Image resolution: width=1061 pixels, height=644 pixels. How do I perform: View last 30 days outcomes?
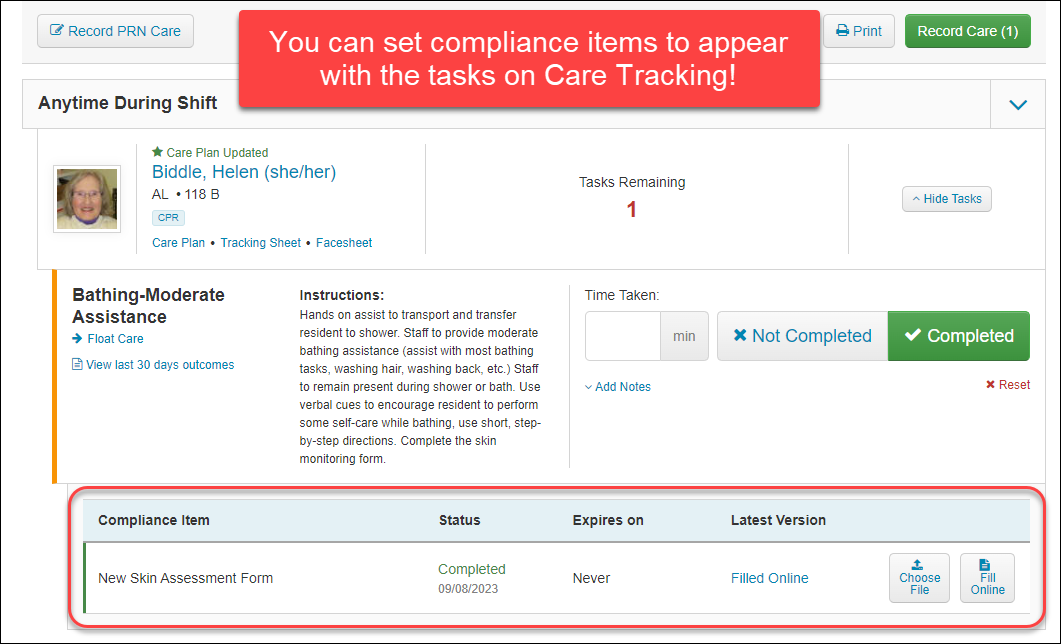tap(154, 365)
